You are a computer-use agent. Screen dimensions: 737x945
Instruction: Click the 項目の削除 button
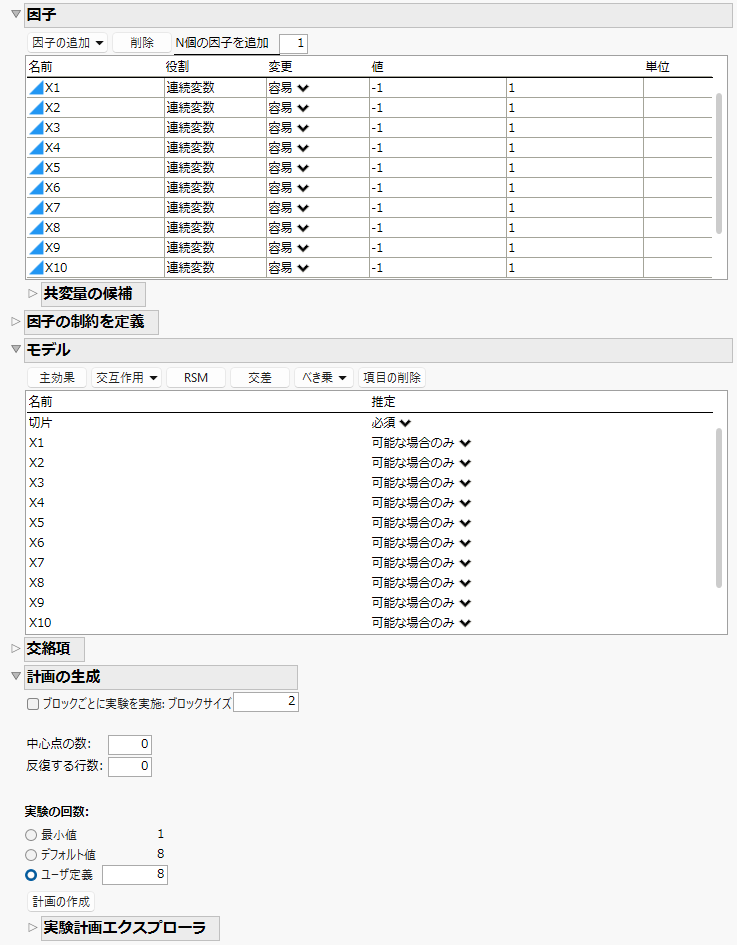pyautogui.click(x=392, y=377)
